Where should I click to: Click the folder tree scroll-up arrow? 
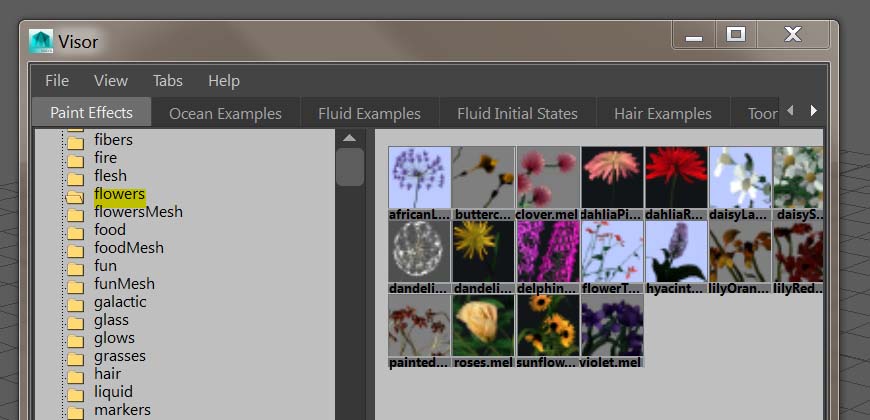coord(350,138)
